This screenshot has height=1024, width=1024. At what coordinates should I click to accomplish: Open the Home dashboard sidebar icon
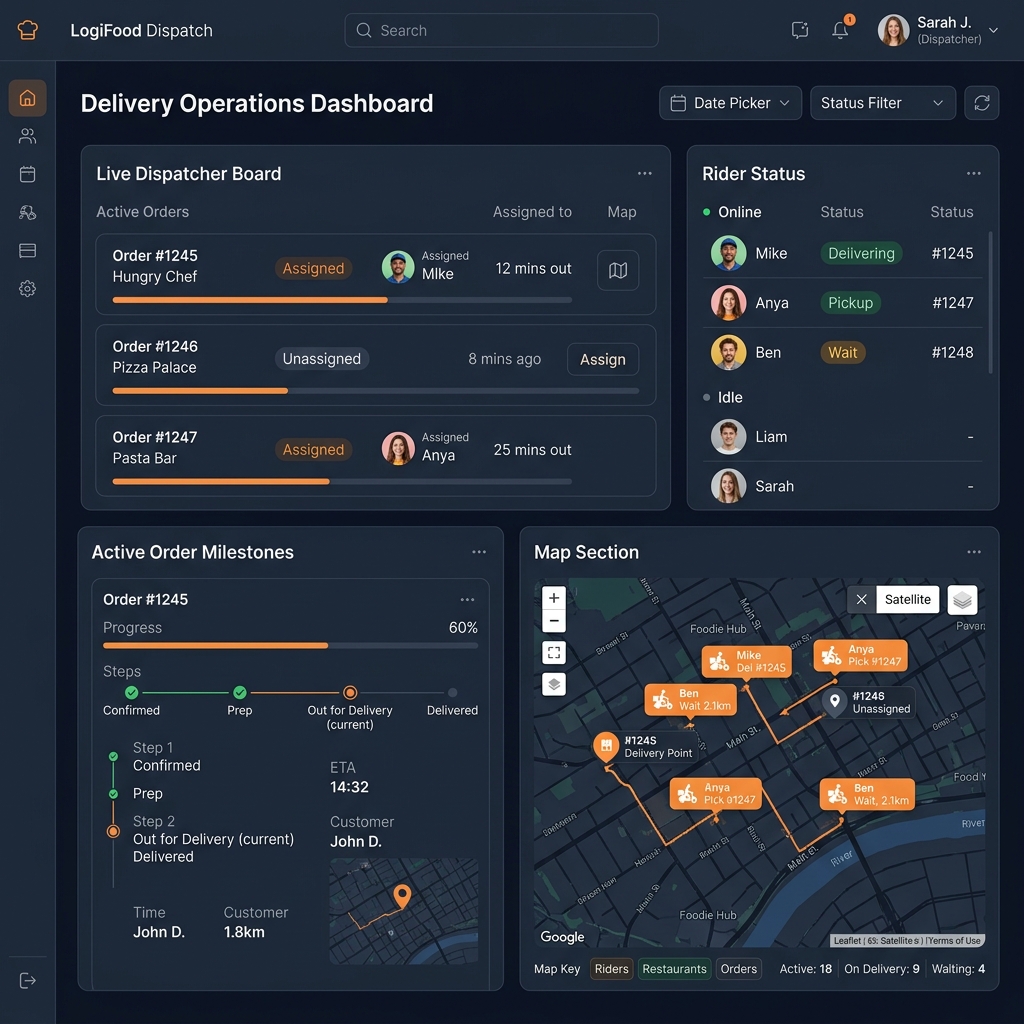point(27,98)
